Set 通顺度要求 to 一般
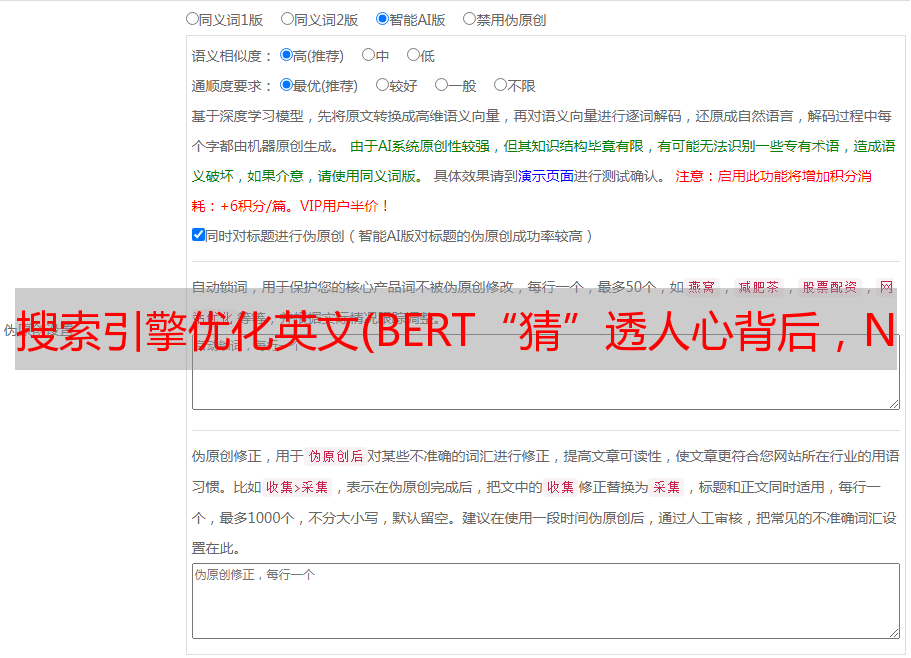 pos(442,85)
